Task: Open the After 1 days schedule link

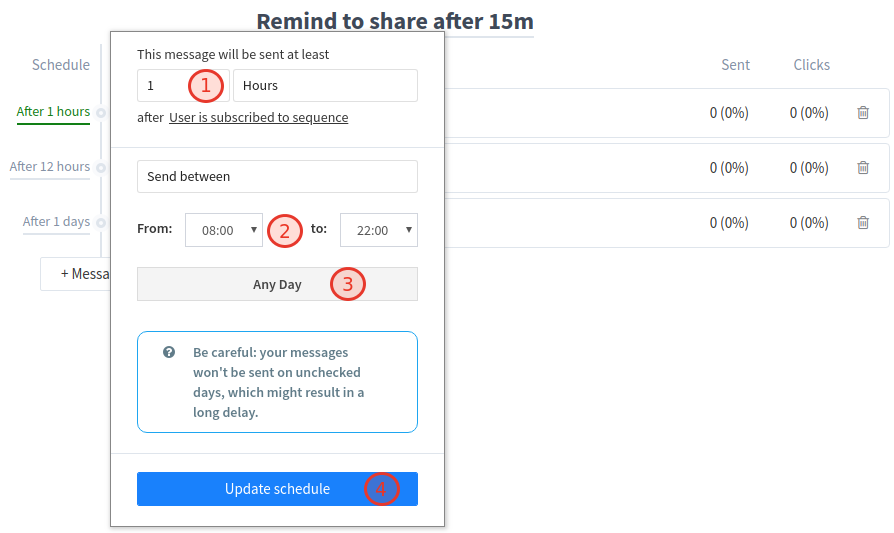Action: pyautogui.click(x=56, y=222)
